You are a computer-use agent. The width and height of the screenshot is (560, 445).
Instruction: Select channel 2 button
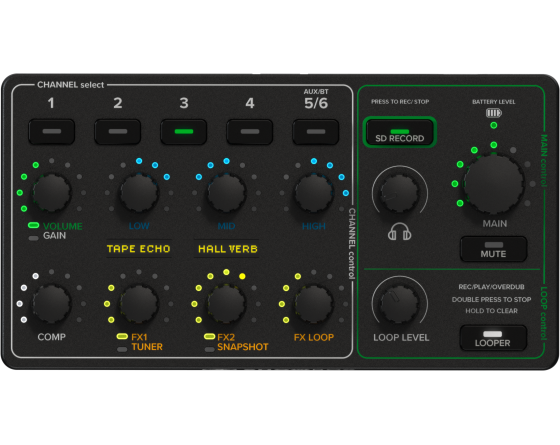pyautogui.click(x=118, y=132)
